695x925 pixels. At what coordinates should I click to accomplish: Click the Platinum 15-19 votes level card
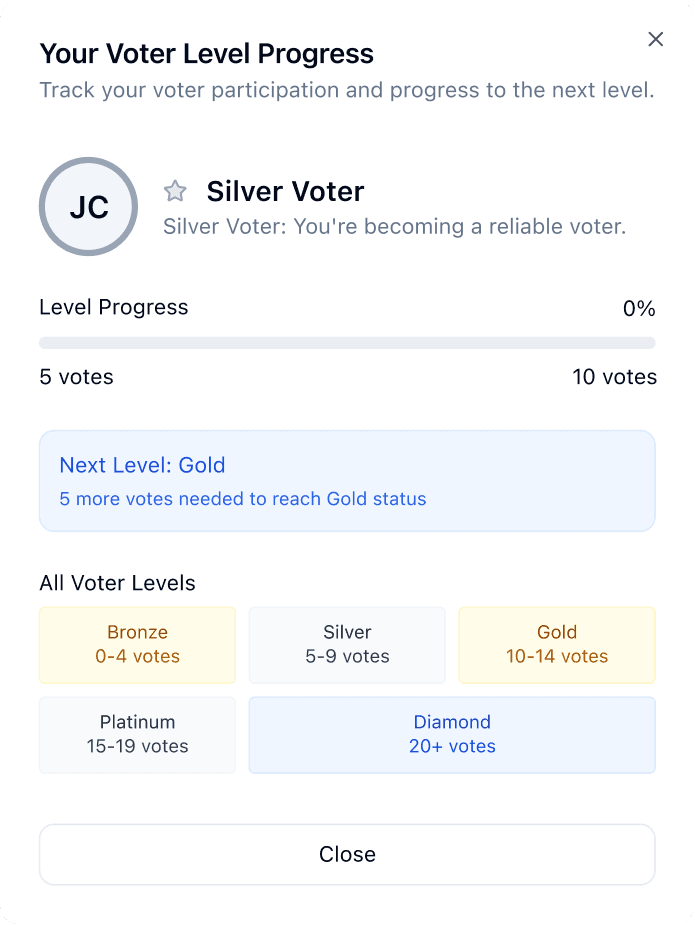point(138,735)
